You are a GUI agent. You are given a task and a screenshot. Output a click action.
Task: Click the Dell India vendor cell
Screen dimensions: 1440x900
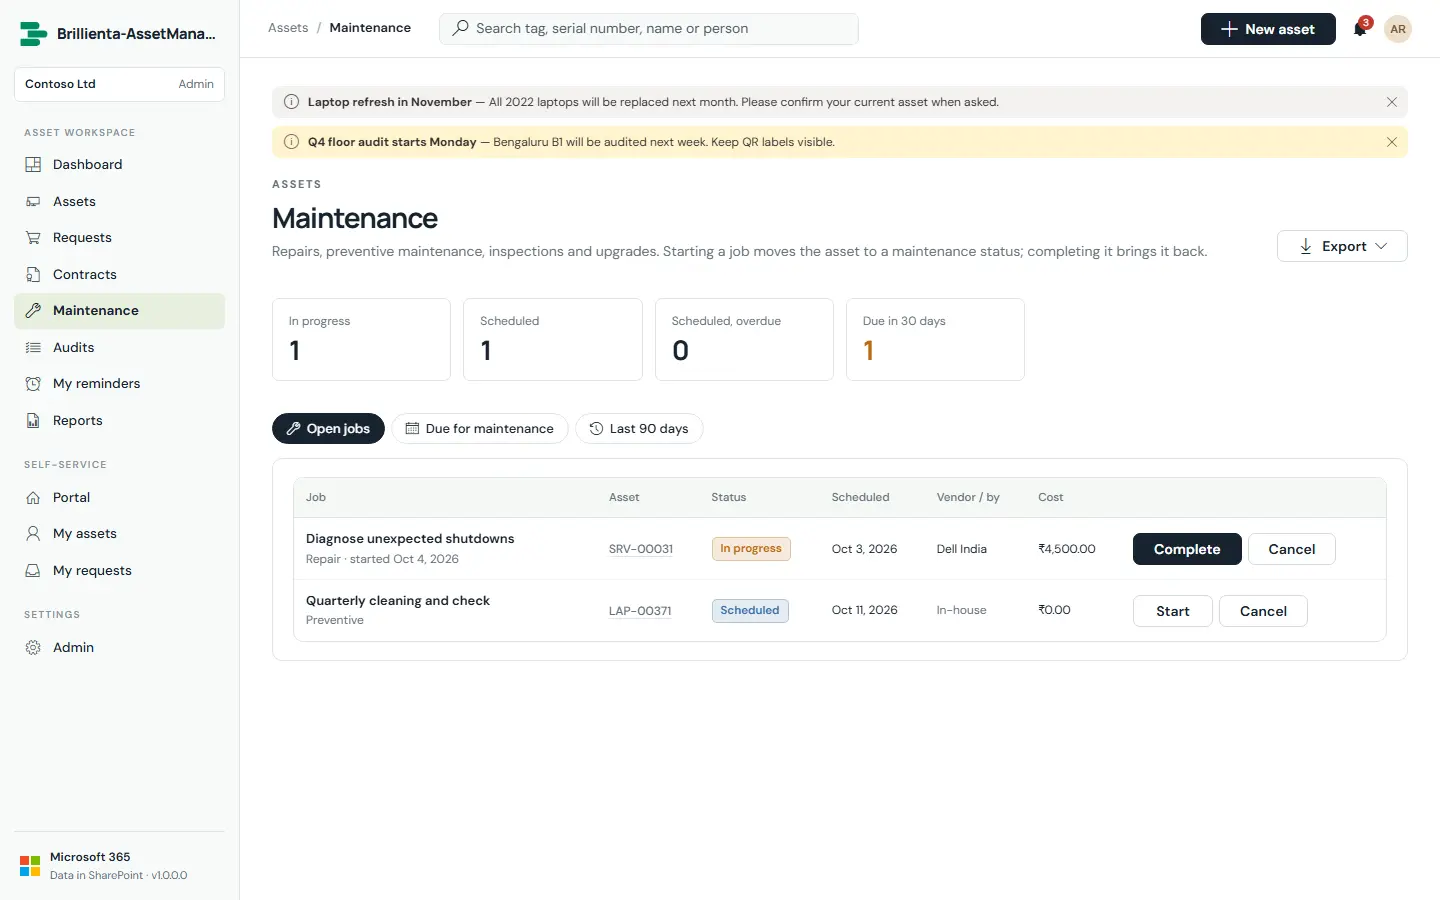click(962, 549)
